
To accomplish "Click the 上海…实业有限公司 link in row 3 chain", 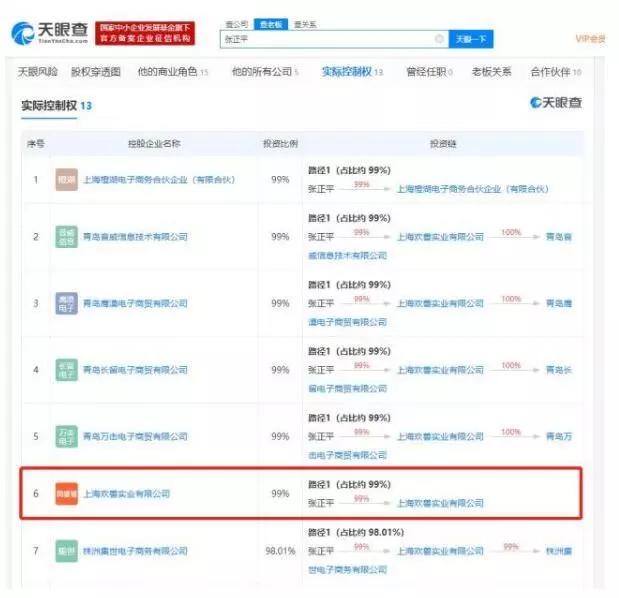I will point(441,303).
